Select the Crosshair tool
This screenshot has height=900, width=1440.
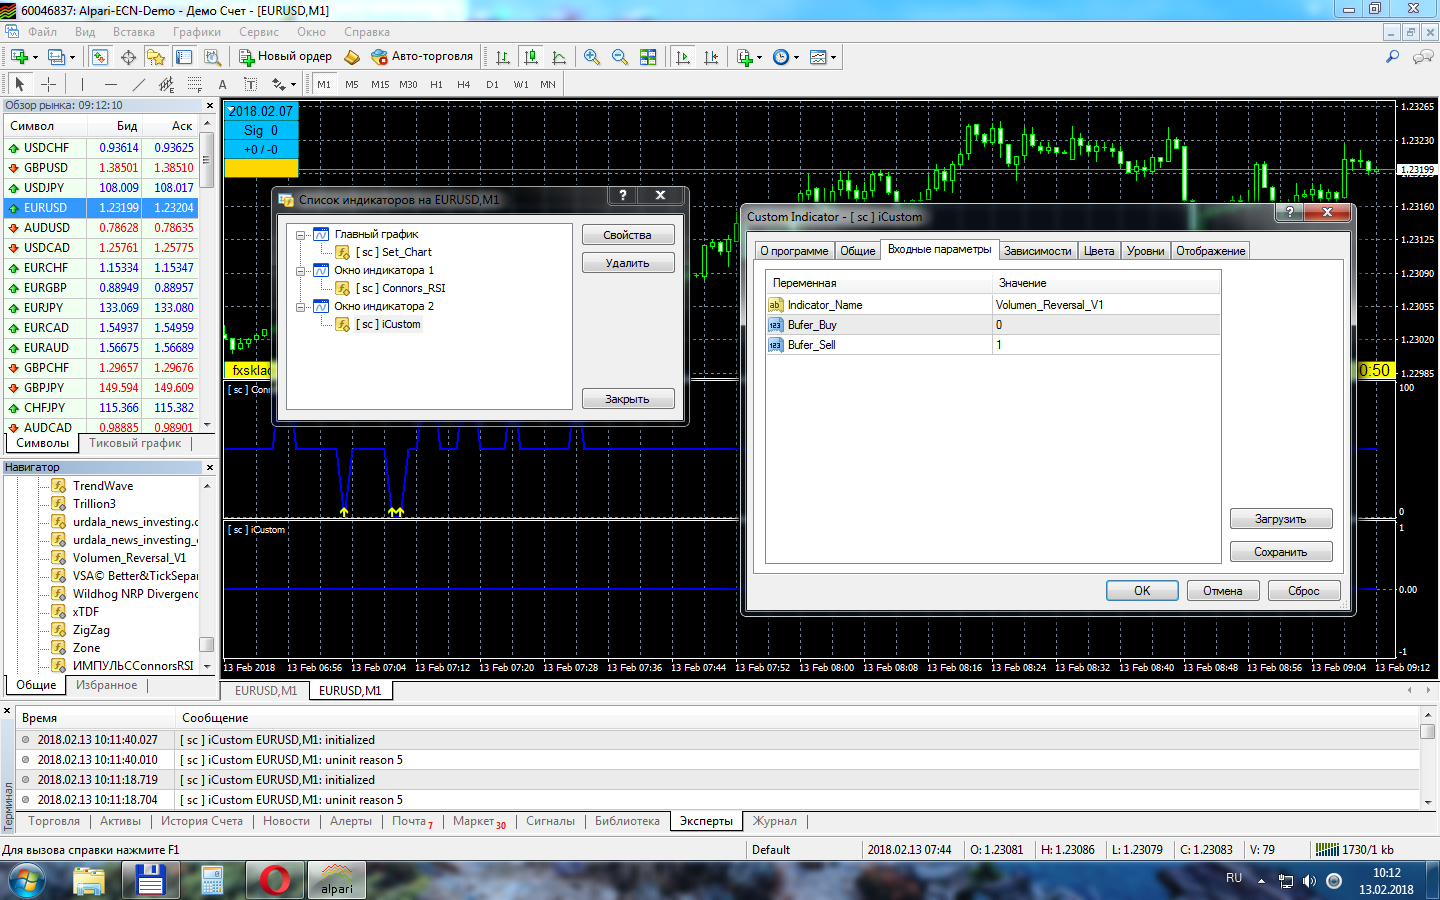[x=48, y=84]
